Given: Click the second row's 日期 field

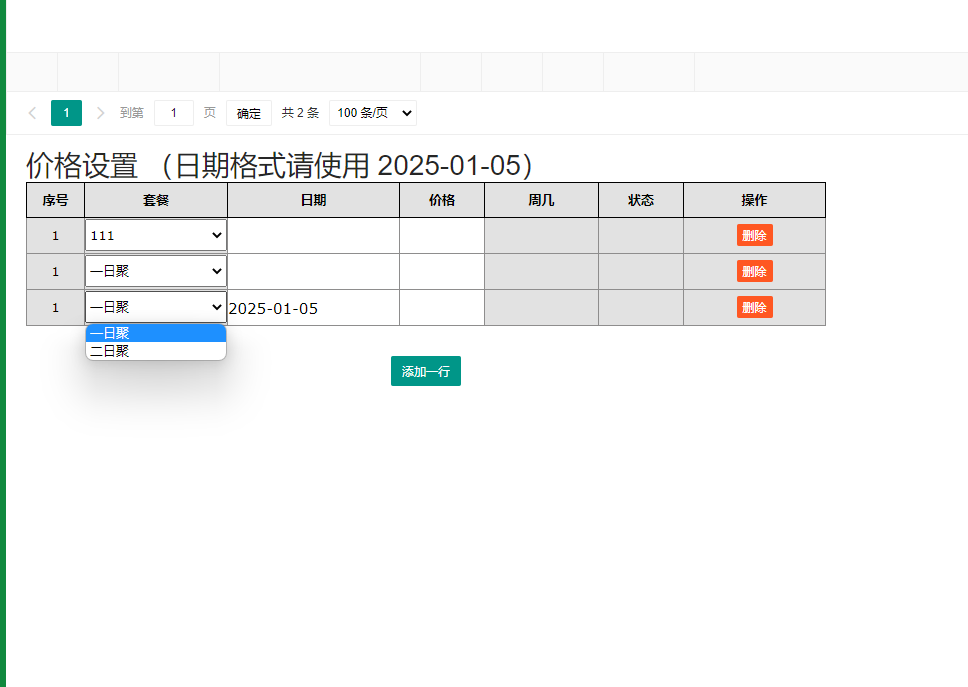Looking at the screenshot, I should 313,271.
